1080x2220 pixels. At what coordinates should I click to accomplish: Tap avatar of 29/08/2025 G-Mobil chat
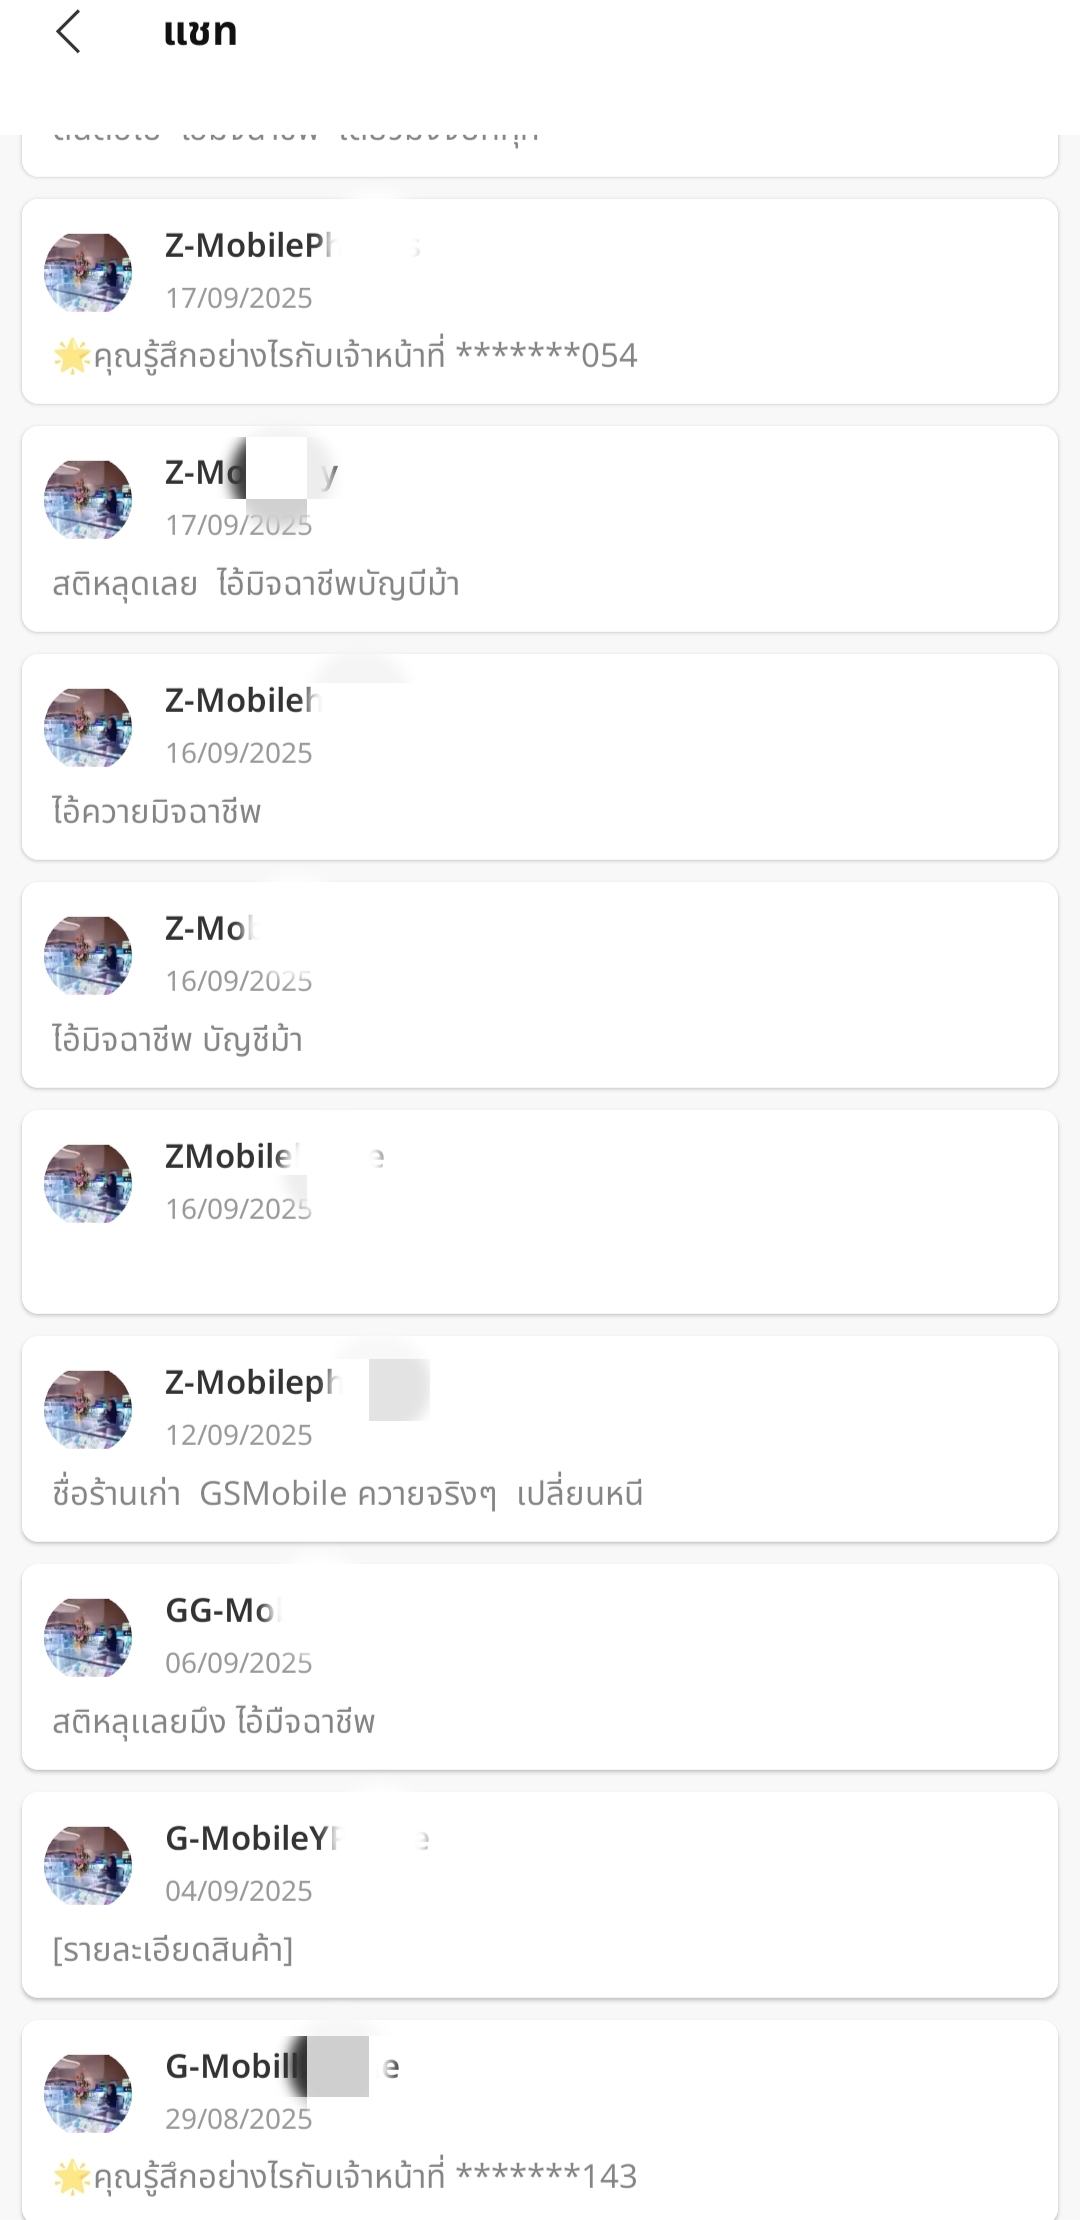(x=88, y=2093)
